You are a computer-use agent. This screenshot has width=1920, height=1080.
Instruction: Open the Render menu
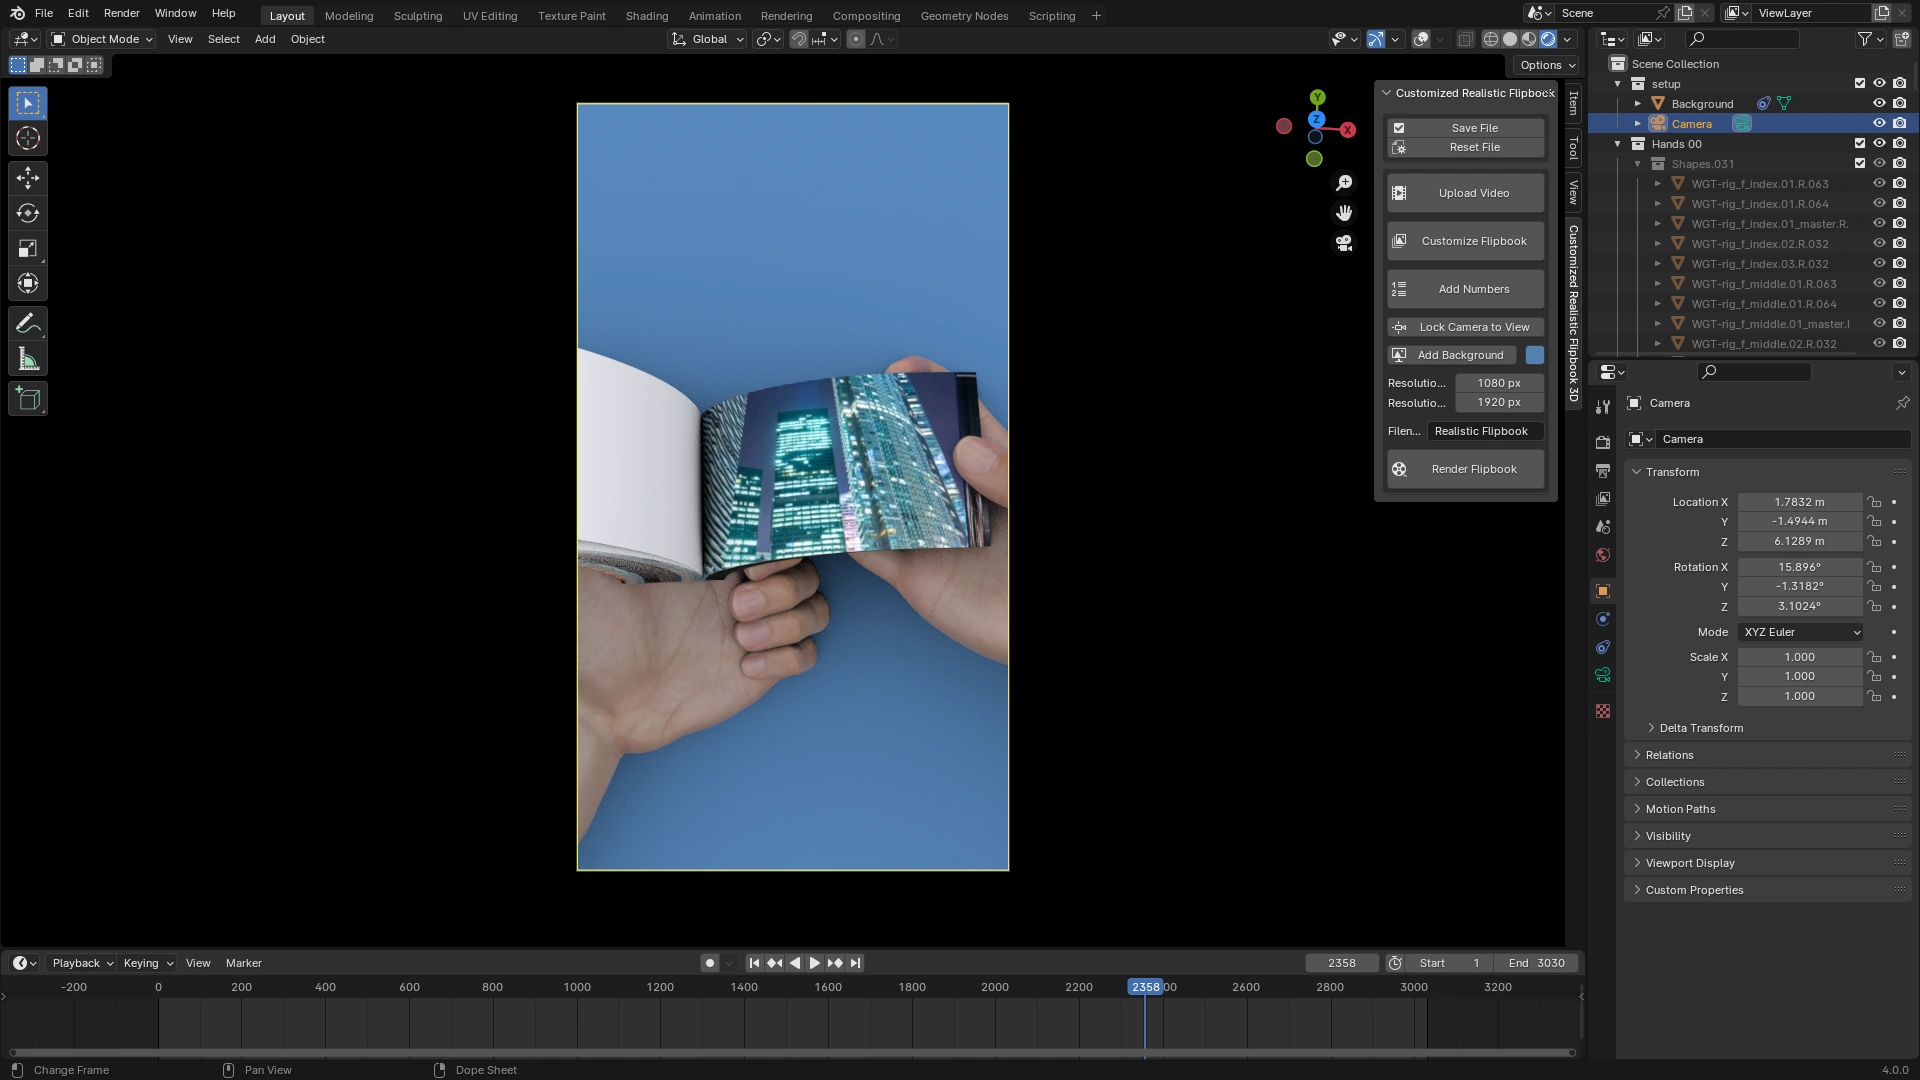(121, 13)
